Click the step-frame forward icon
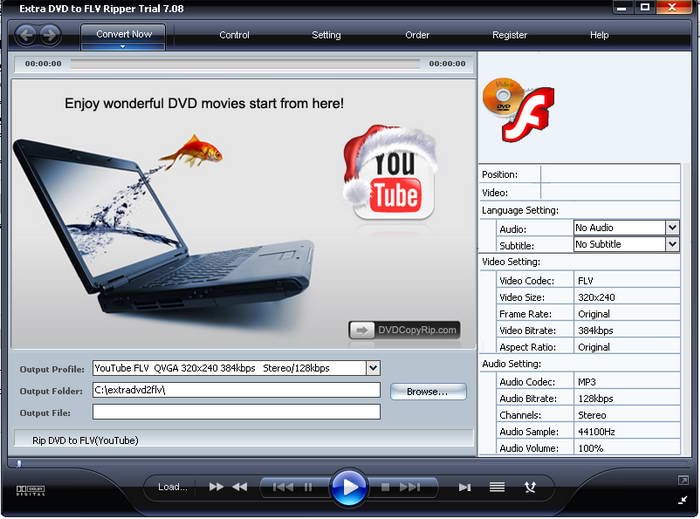The height and width of the screenshot is (519, 700). (x=465, y=487)
